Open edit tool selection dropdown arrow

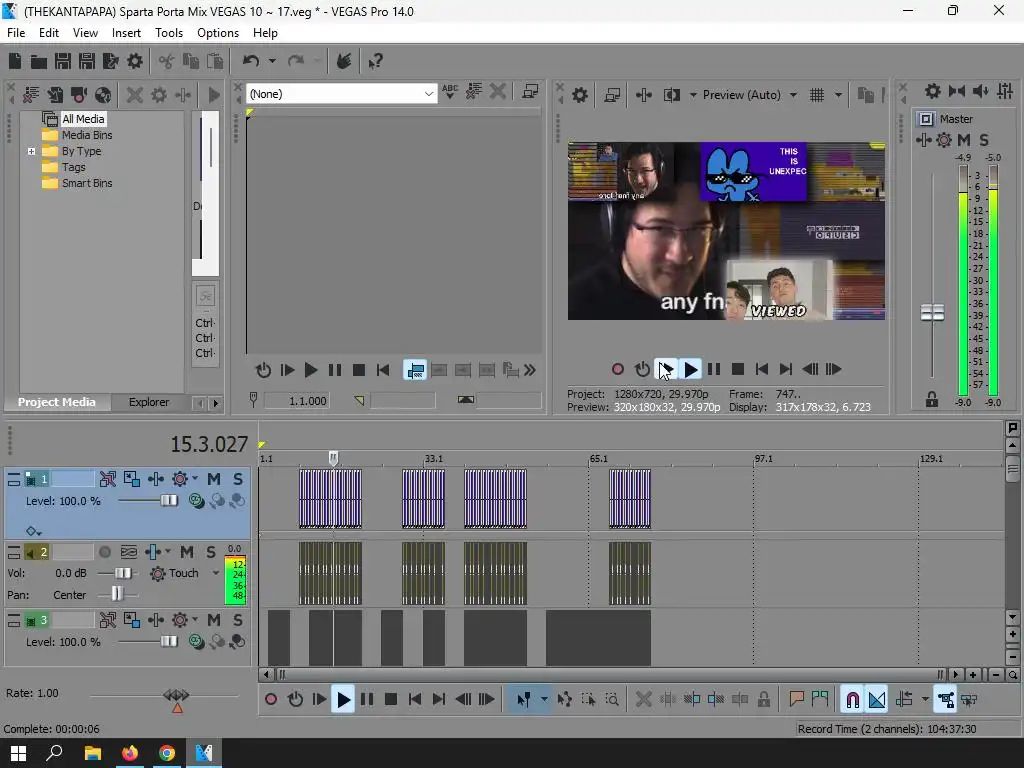(x=543, y=699)
